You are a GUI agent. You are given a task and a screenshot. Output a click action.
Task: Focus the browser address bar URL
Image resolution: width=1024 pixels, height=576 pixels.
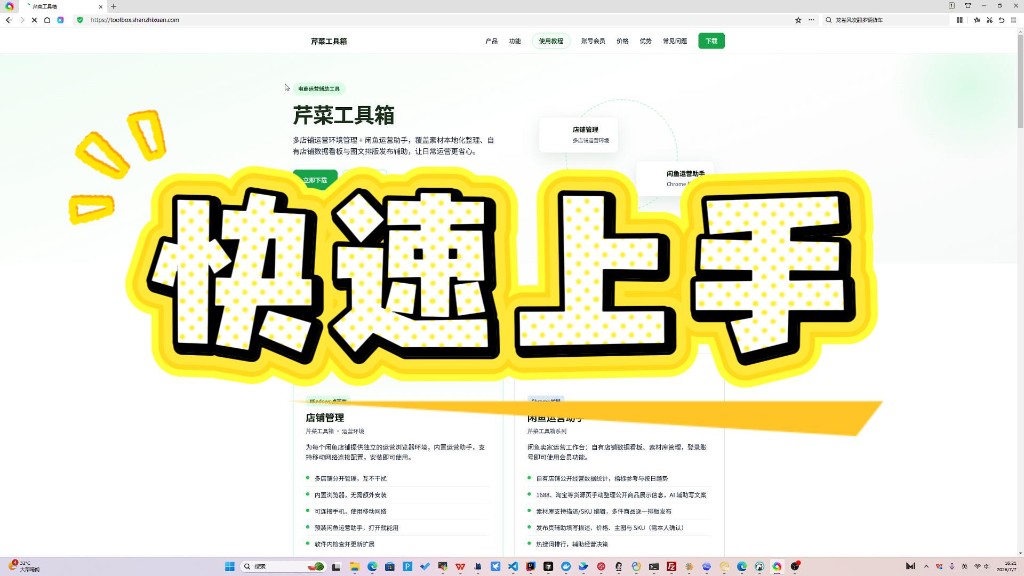click(135, 20)
